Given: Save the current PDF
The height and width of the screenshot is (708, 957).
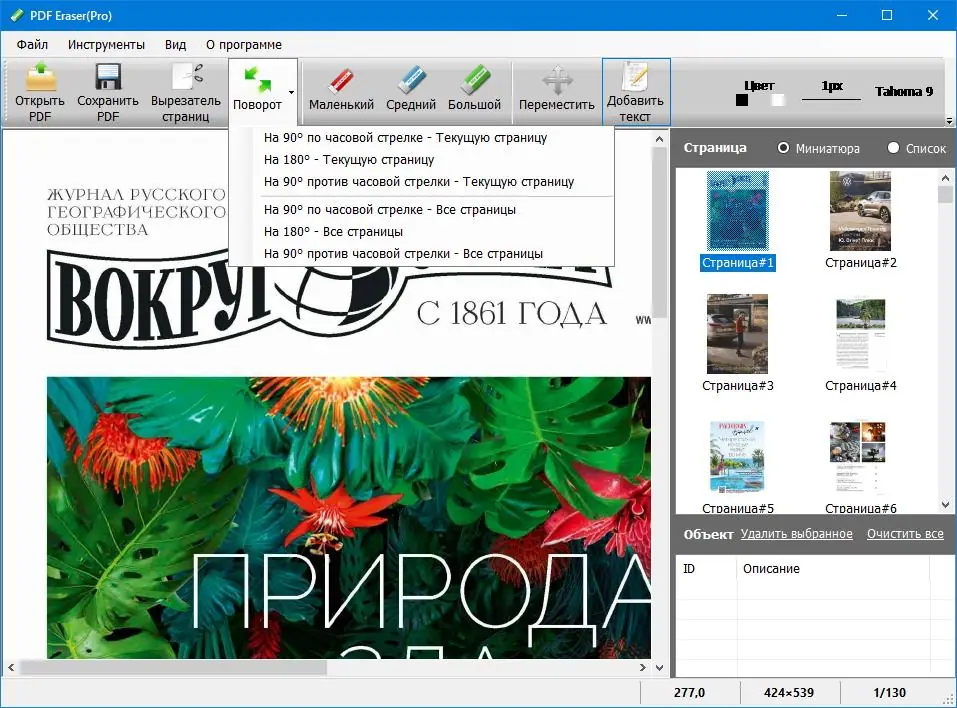Looking at the screenshot, I should click(107, 90).
